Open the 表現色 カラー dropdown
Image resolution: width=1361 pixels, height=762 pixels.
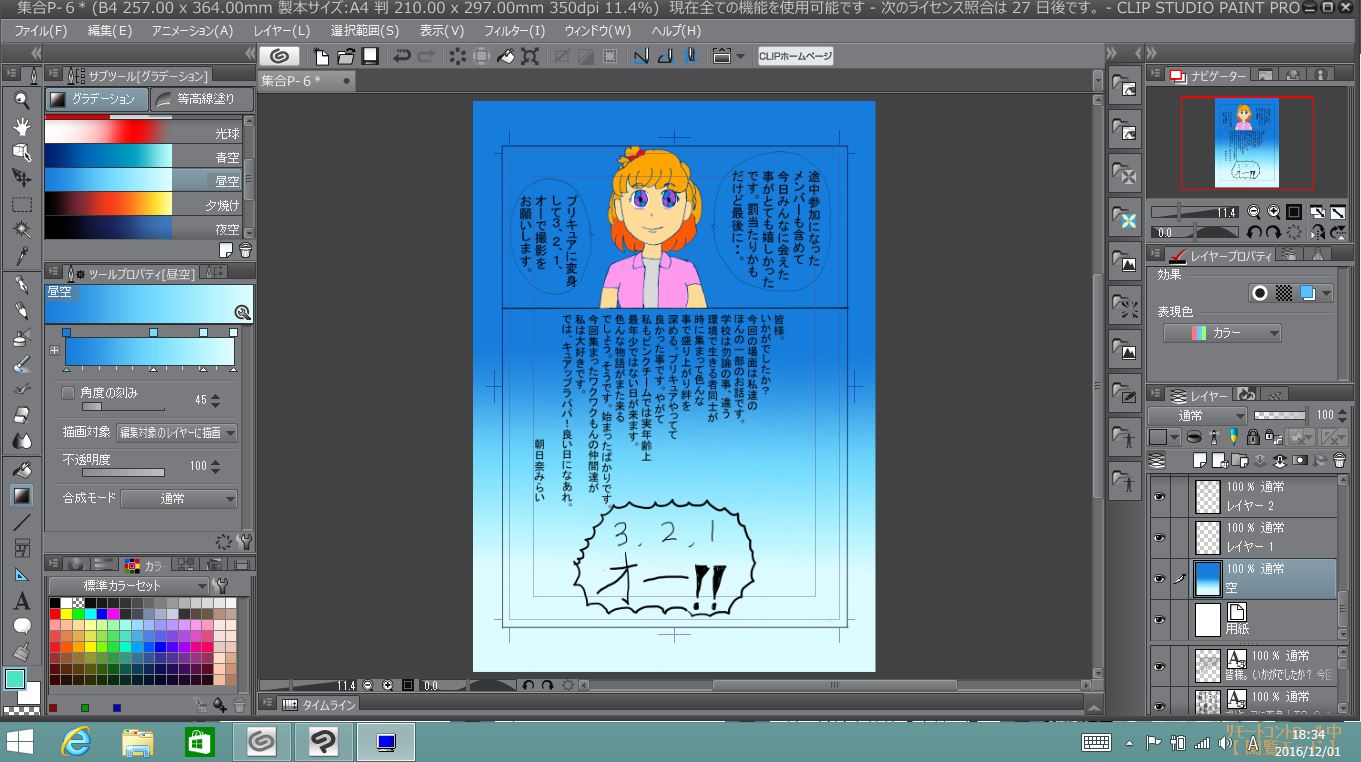(x=1221, y=333)
